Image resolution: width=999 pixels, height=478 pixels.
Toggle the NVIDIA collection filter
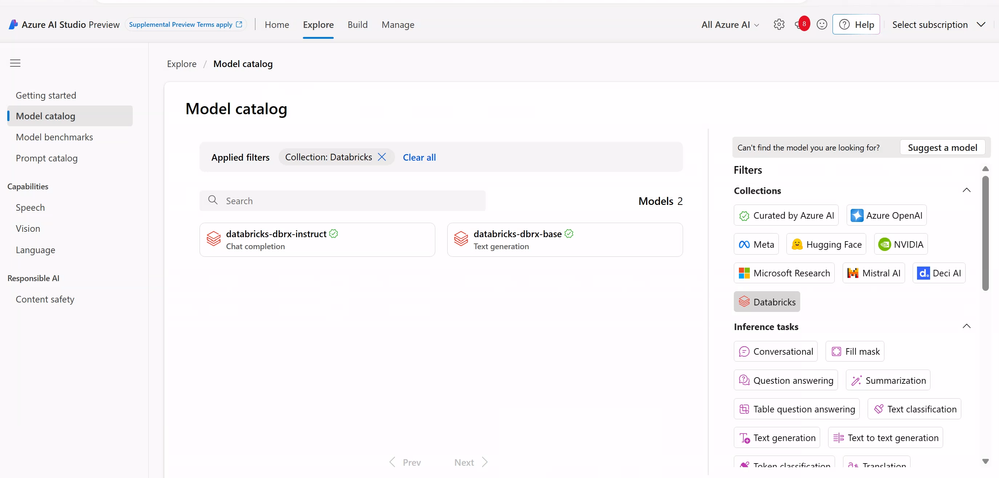pyautogui.click(x=901, y=245)
